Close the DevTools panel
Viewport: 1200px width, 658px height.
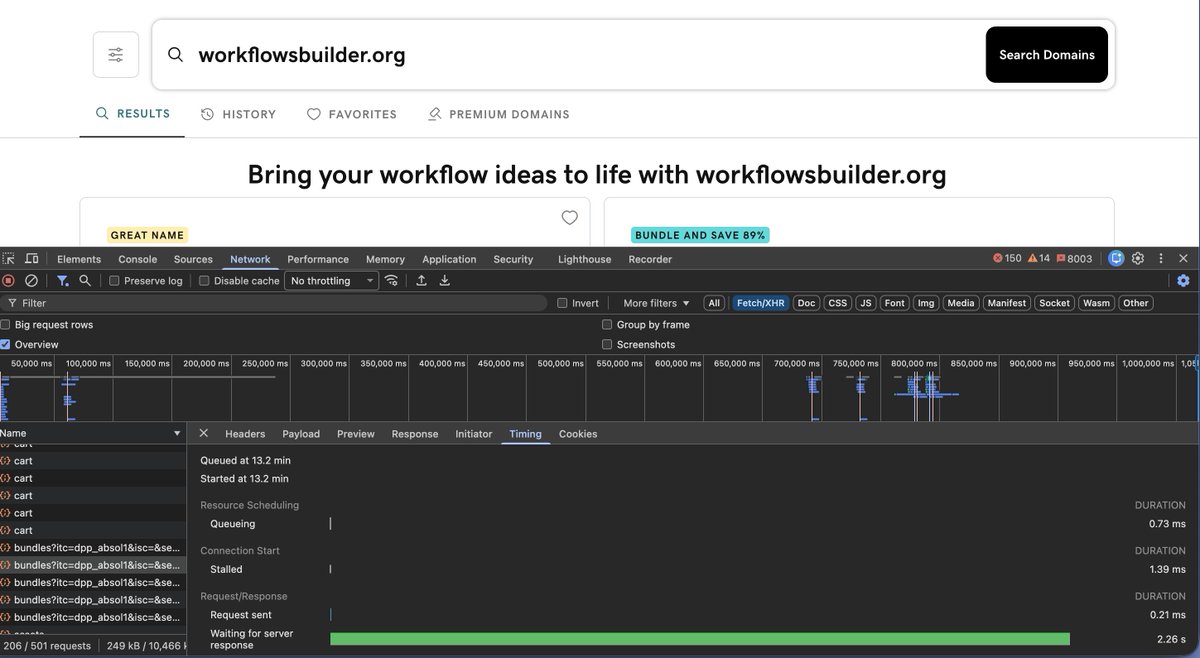(1183, 259)
